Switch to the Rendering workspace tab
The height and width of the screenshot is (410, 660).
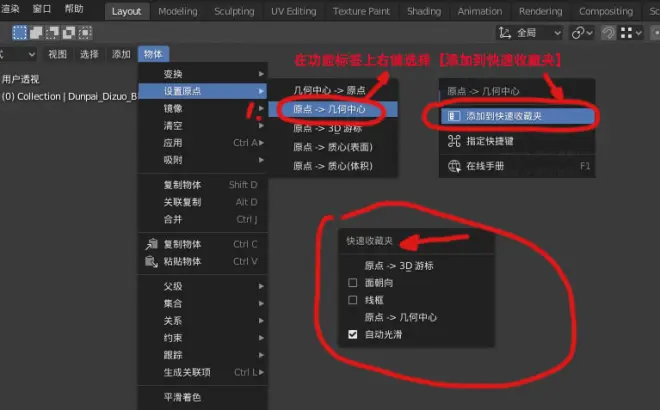pyautogui.click(x=540, y=11)
